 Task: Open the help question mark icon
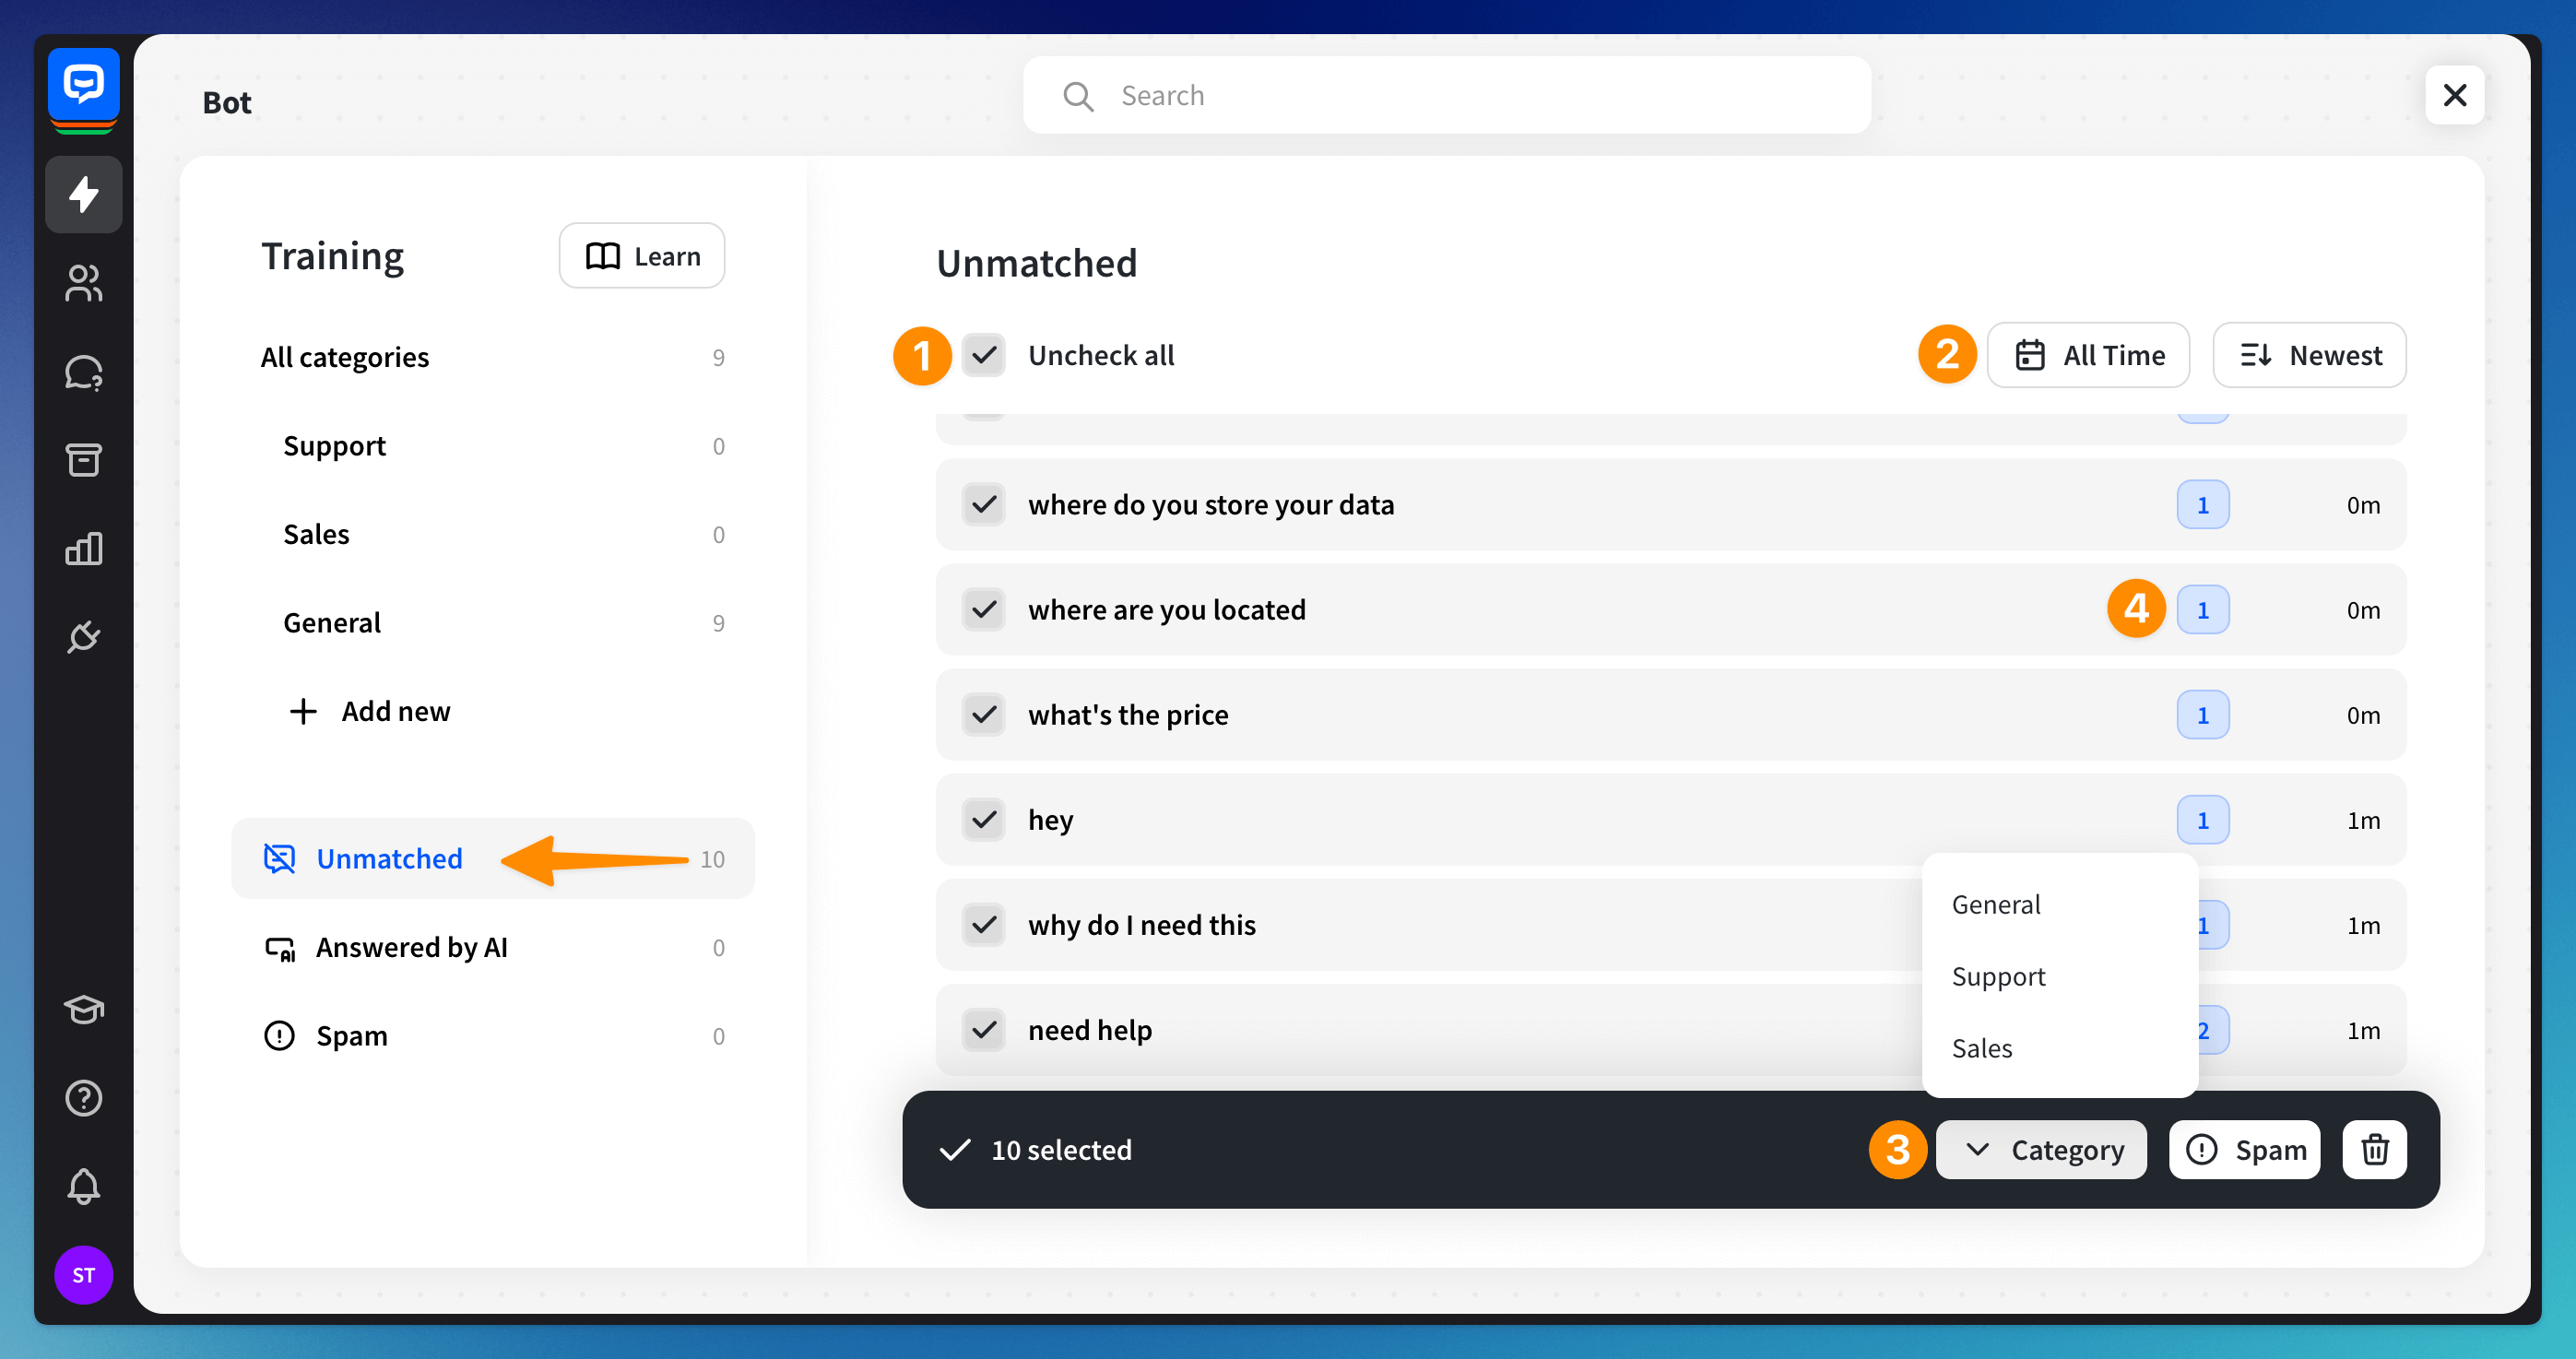[83, 1098]
